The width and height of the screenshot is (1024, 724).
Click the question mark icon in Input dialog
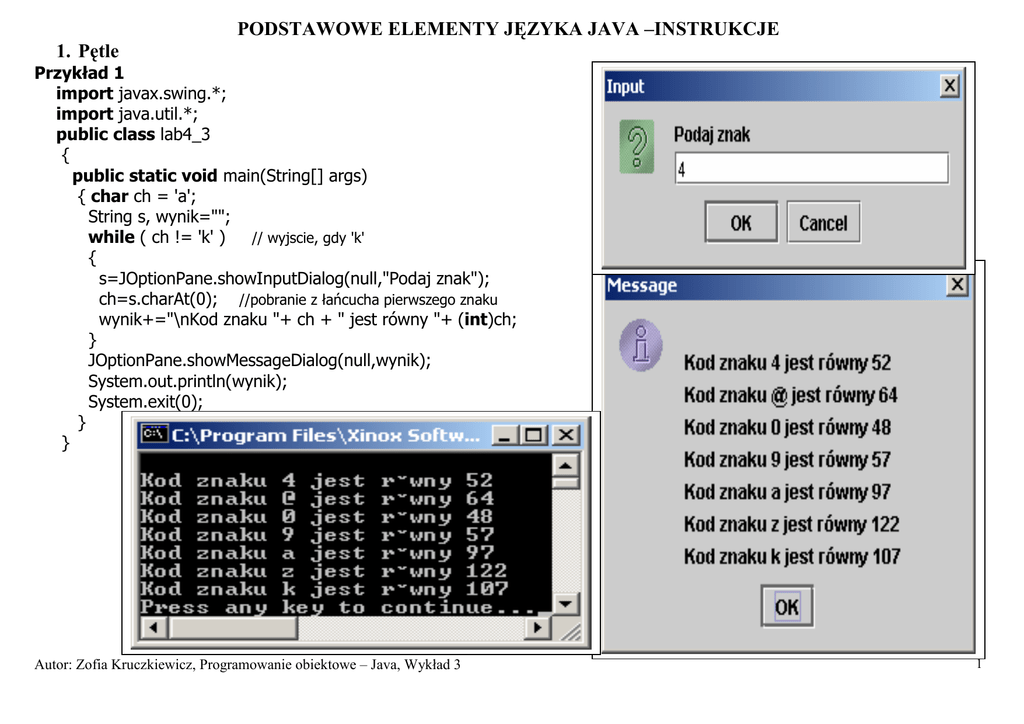pyautogui.click(x=636, y=147)
